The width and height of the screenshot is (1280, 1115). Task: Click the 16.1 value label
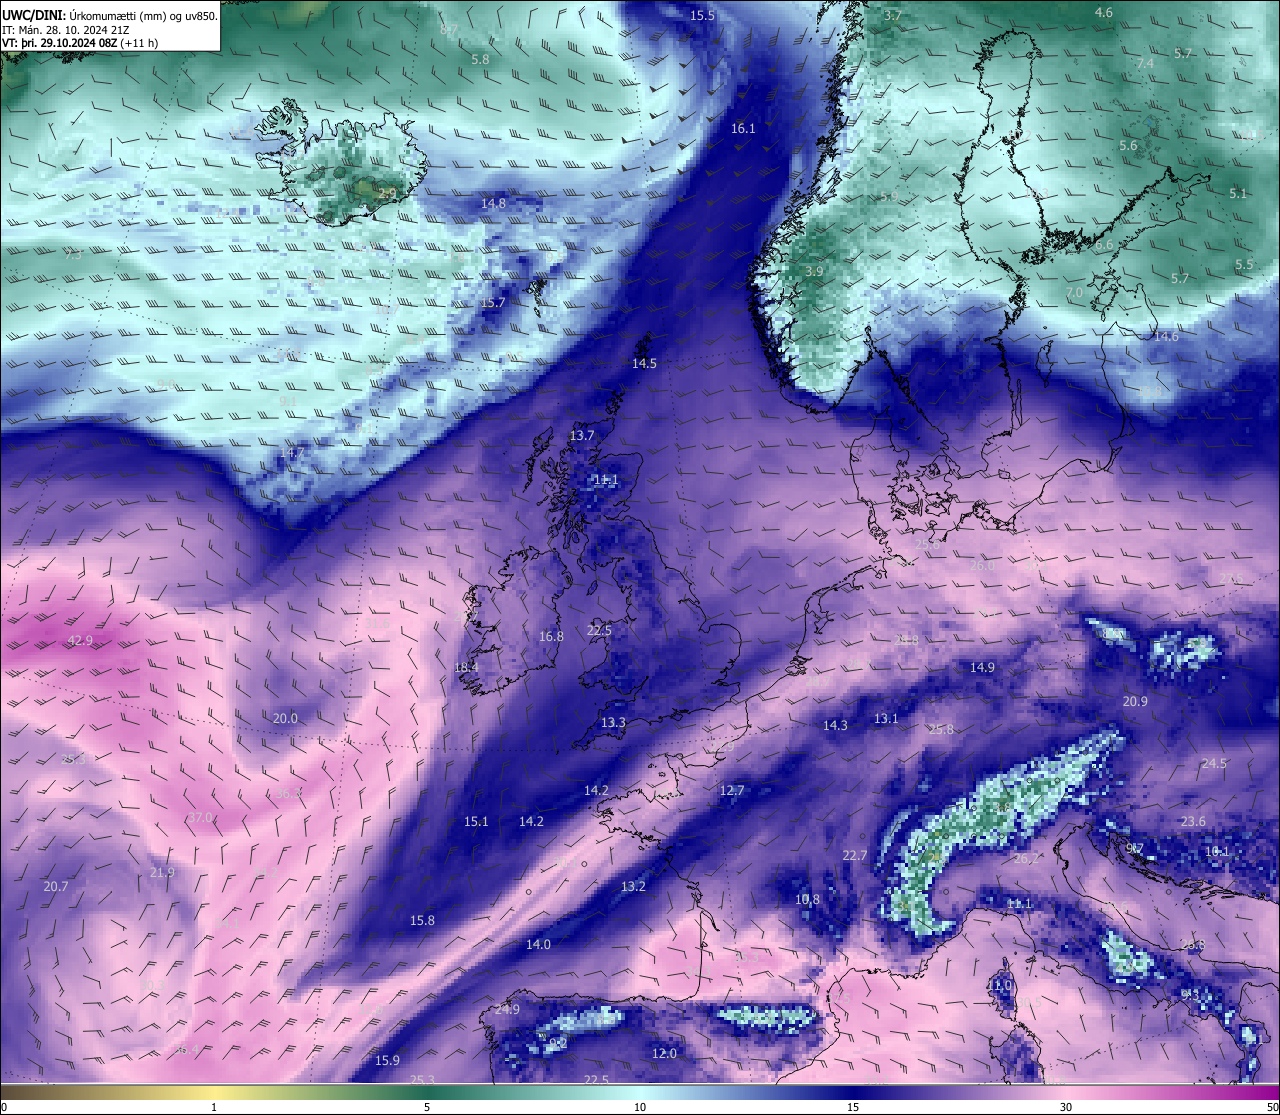click(743, 129)
